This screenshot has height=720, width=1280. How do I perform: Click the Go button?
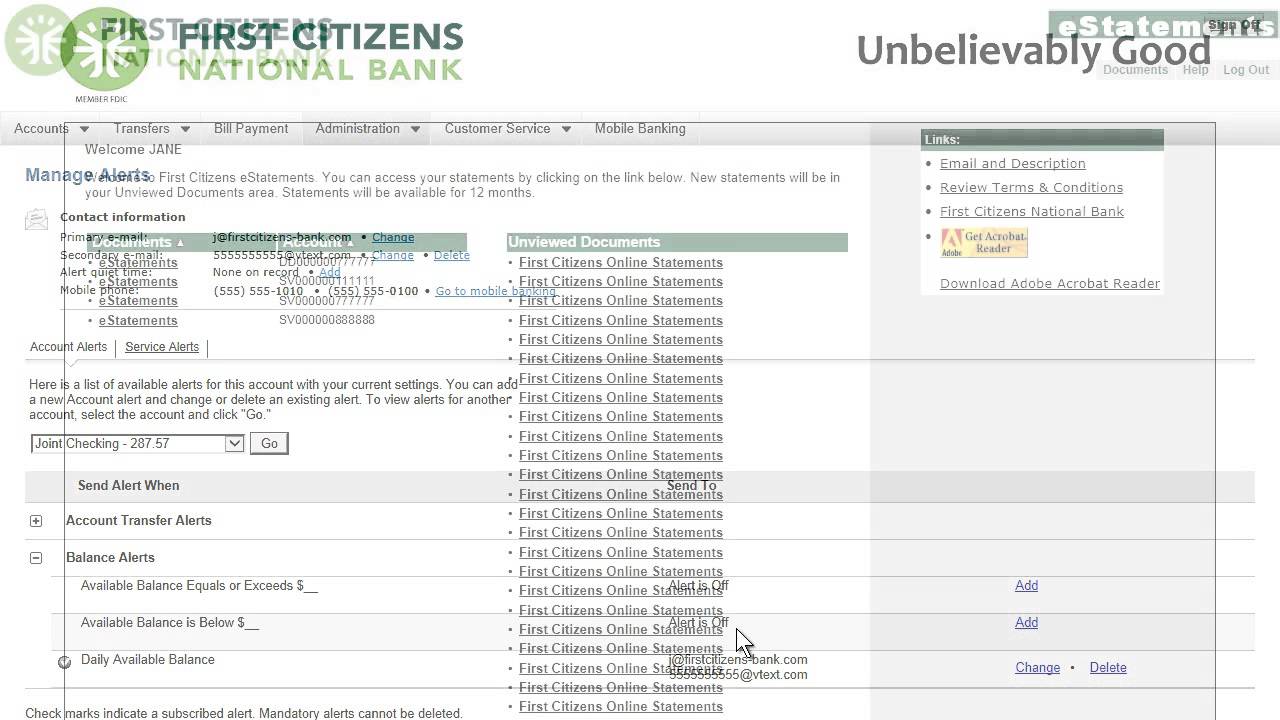coord(269,443)
